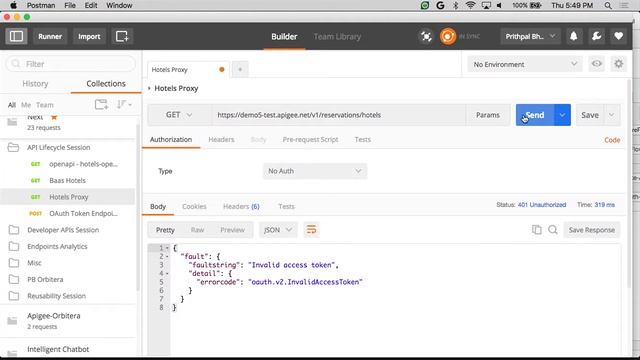640x360 pixels.
Task: Open the request Headers tab
Action: coord(221,140)
